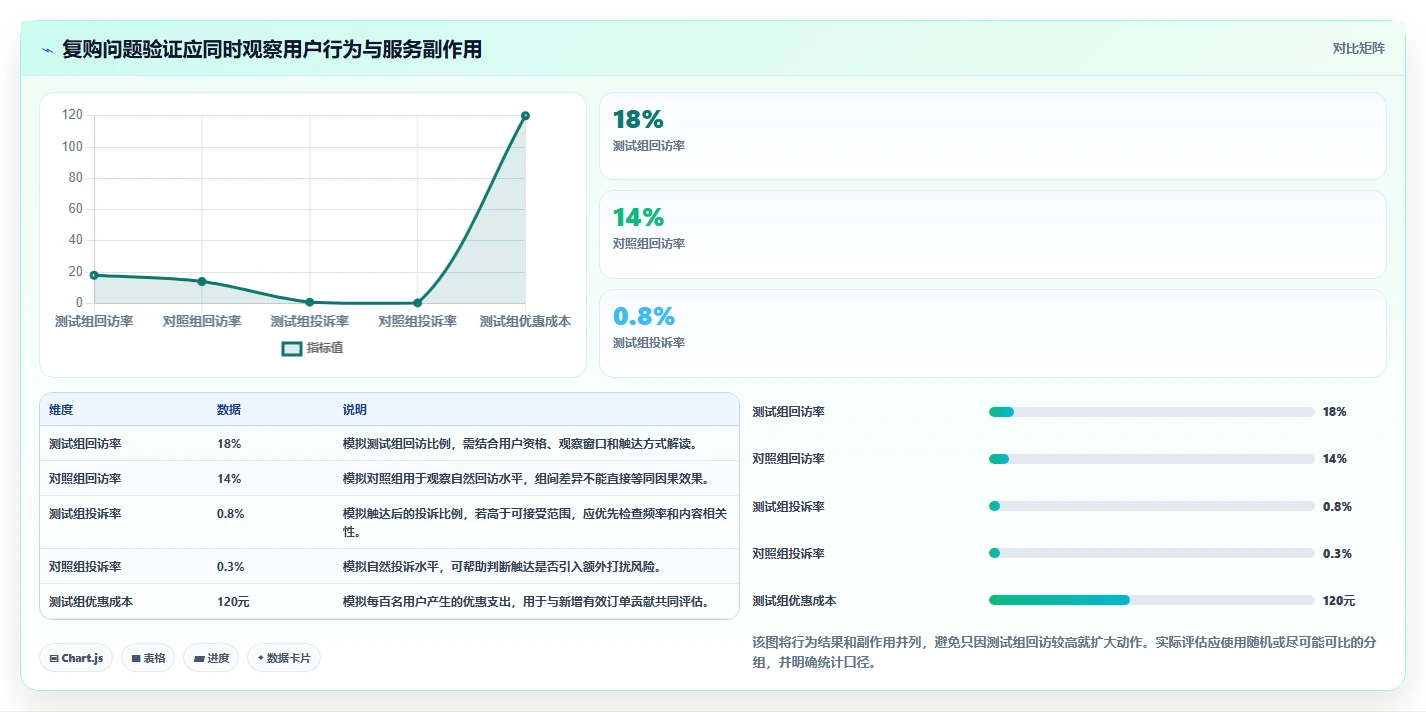This screenshot has height=712, width=1426.
Task: Click the lightning icon beside the title
Action: [x=48, y=49]
